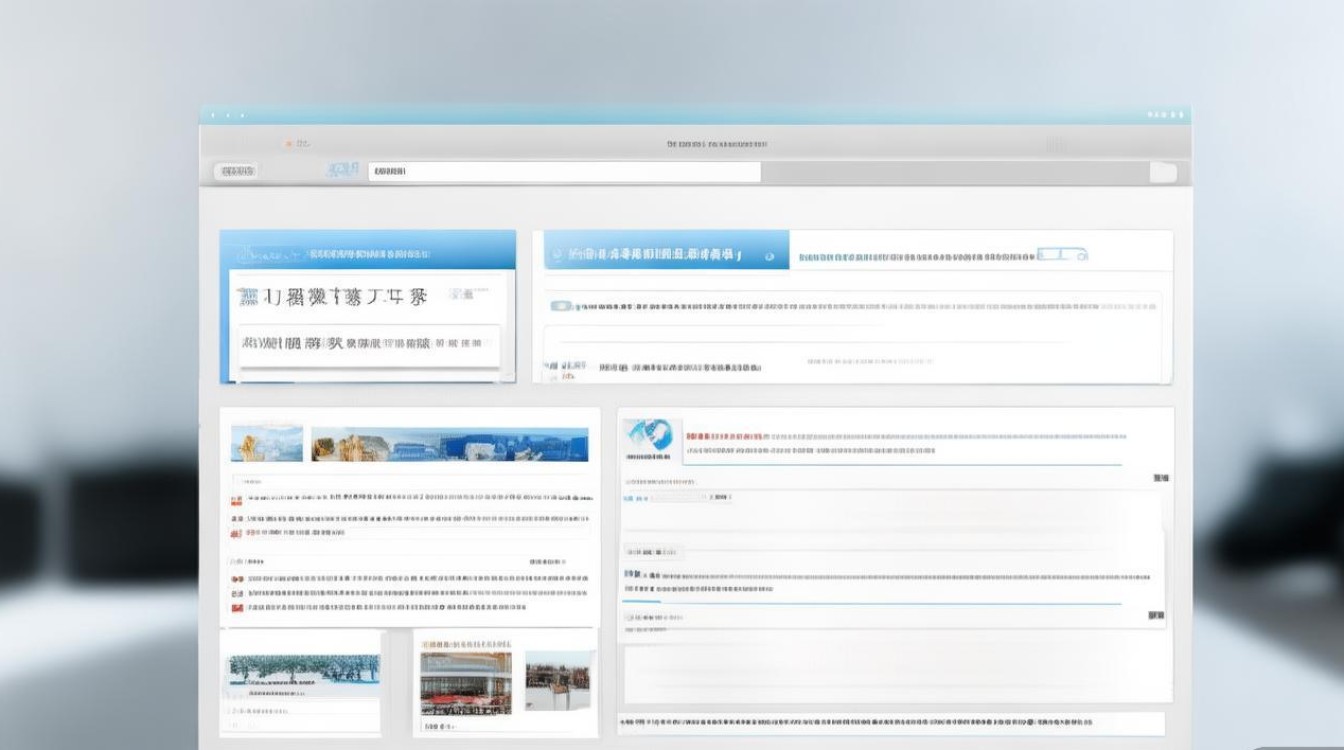Click the gray button left of address bar
Image resolution: width=1344 pixels, height=750 pixels.
tap(236, 172)
